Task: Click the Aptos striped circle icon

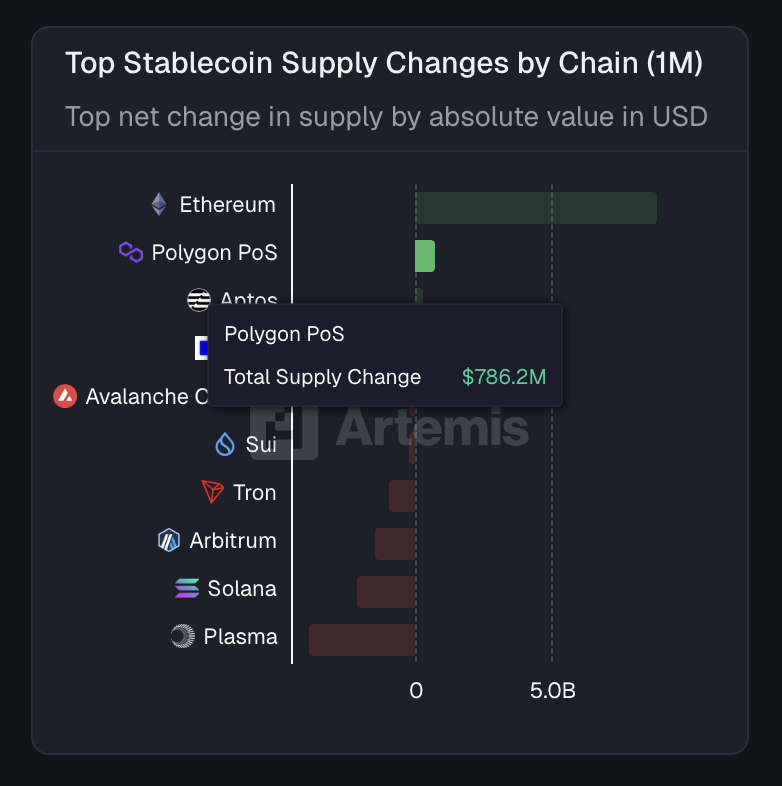Action: [x=198, y=299]
